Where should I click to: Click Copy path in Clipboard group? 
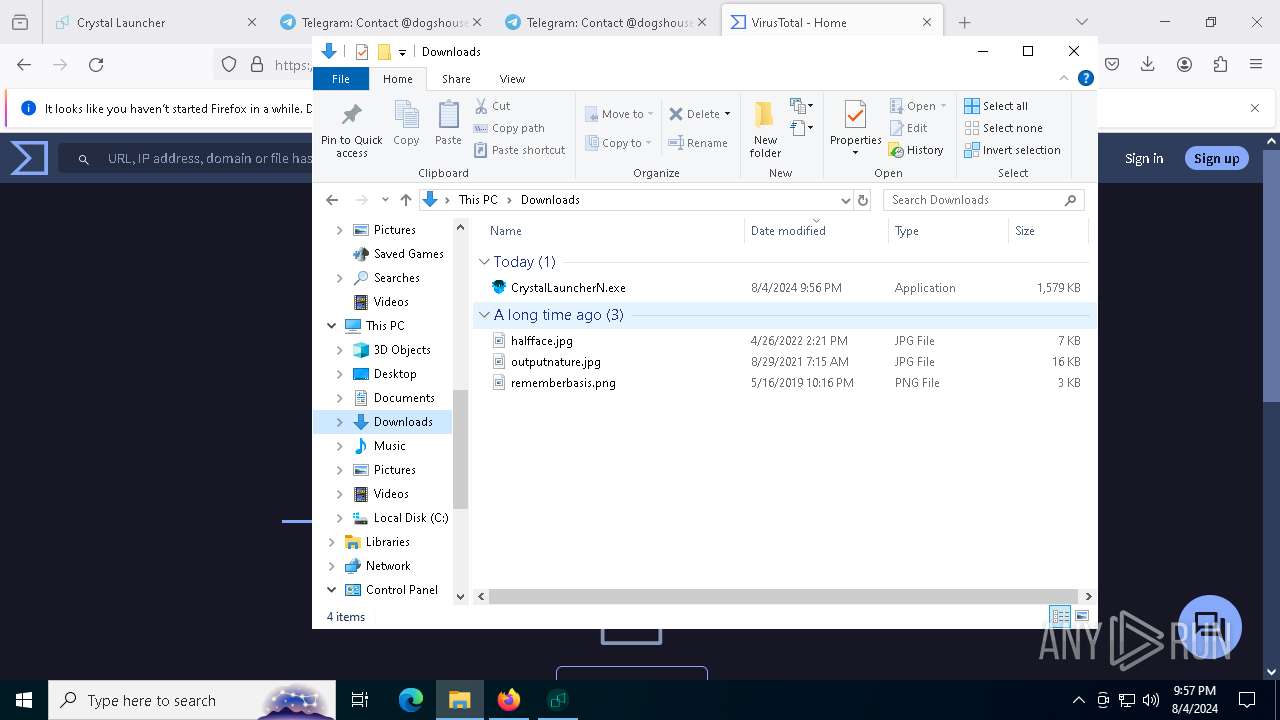509,128
